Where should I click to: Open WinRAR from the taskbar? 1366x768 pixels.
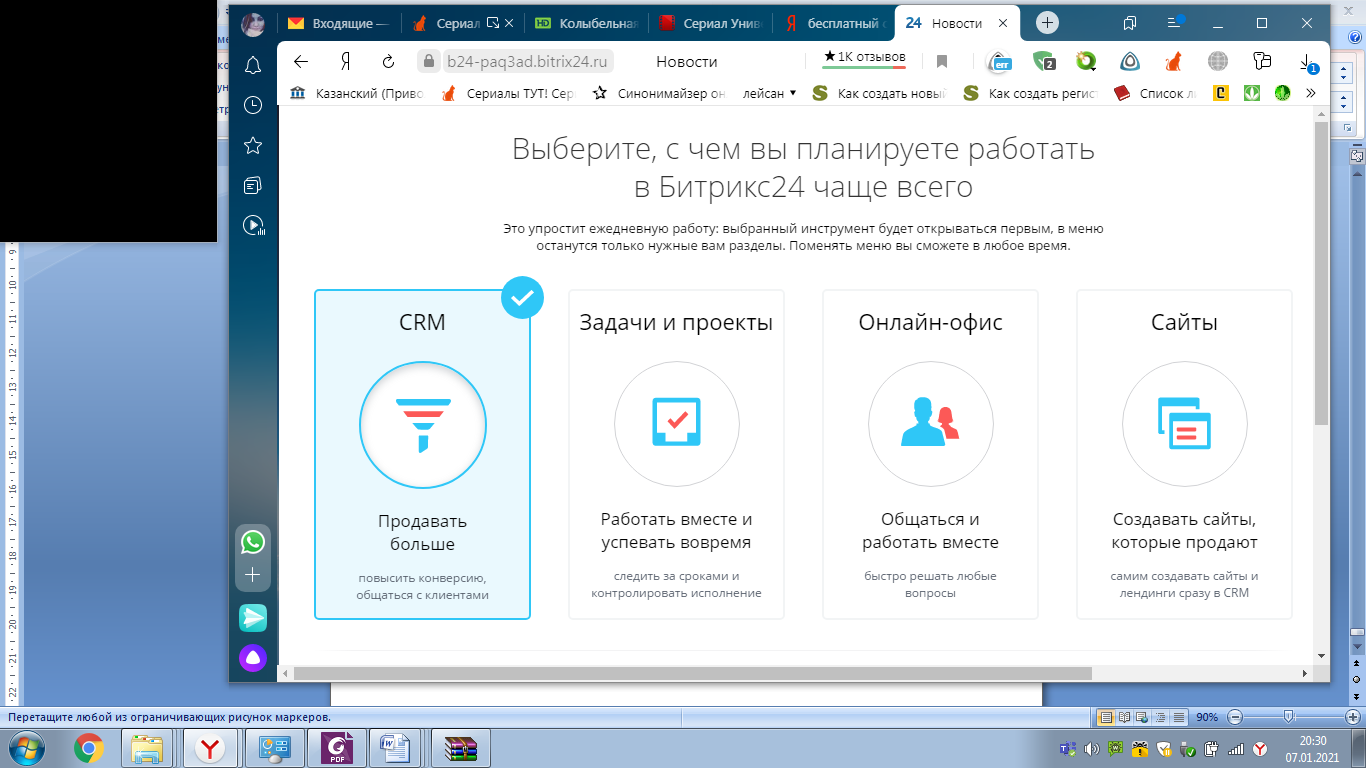coord(462,747)
